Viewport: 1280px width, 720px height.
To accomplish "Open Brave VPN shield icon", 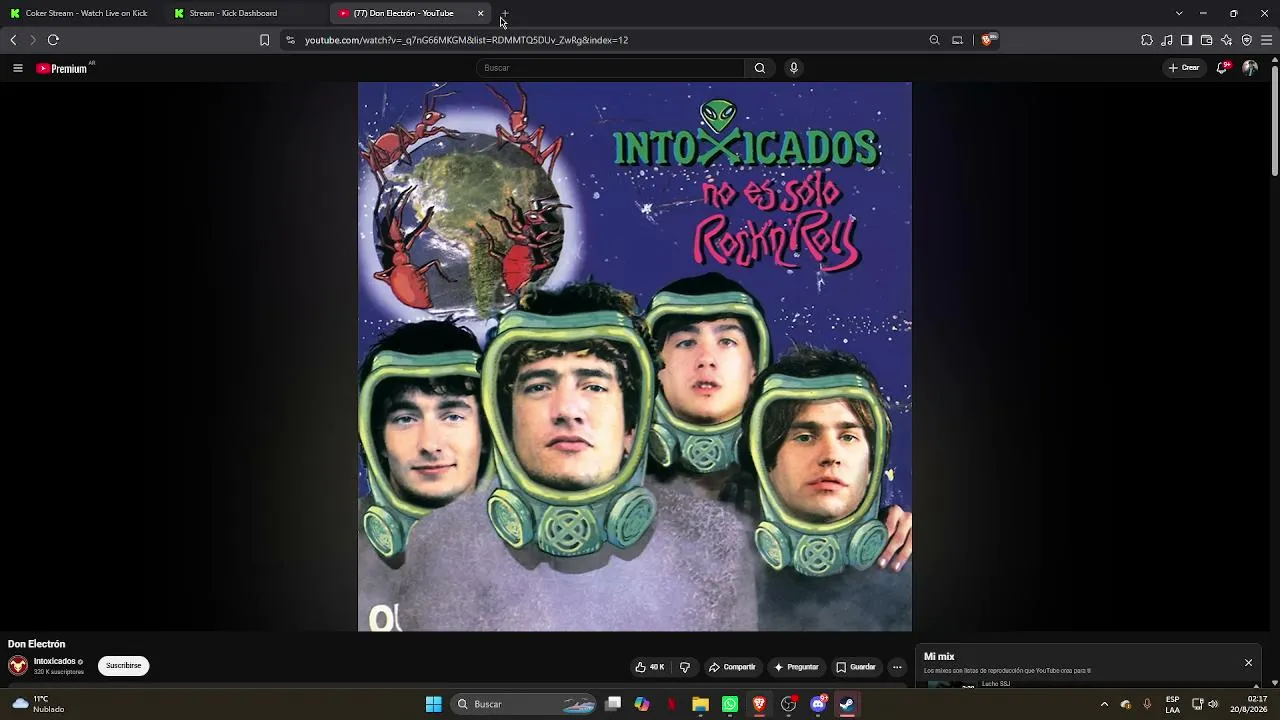I will coord(1246,40).
